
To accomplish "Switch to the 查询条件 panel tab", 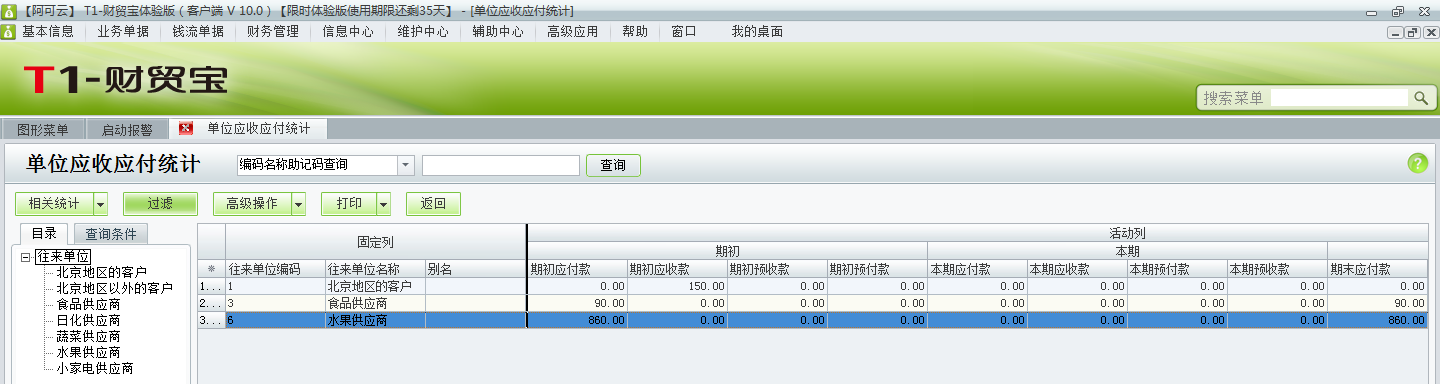I will click(x=110, y=234).
